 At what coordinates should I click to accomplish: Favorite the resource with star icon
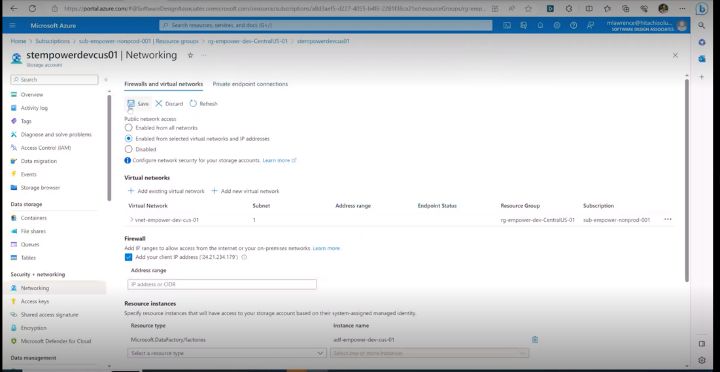[x=190, y=55]
